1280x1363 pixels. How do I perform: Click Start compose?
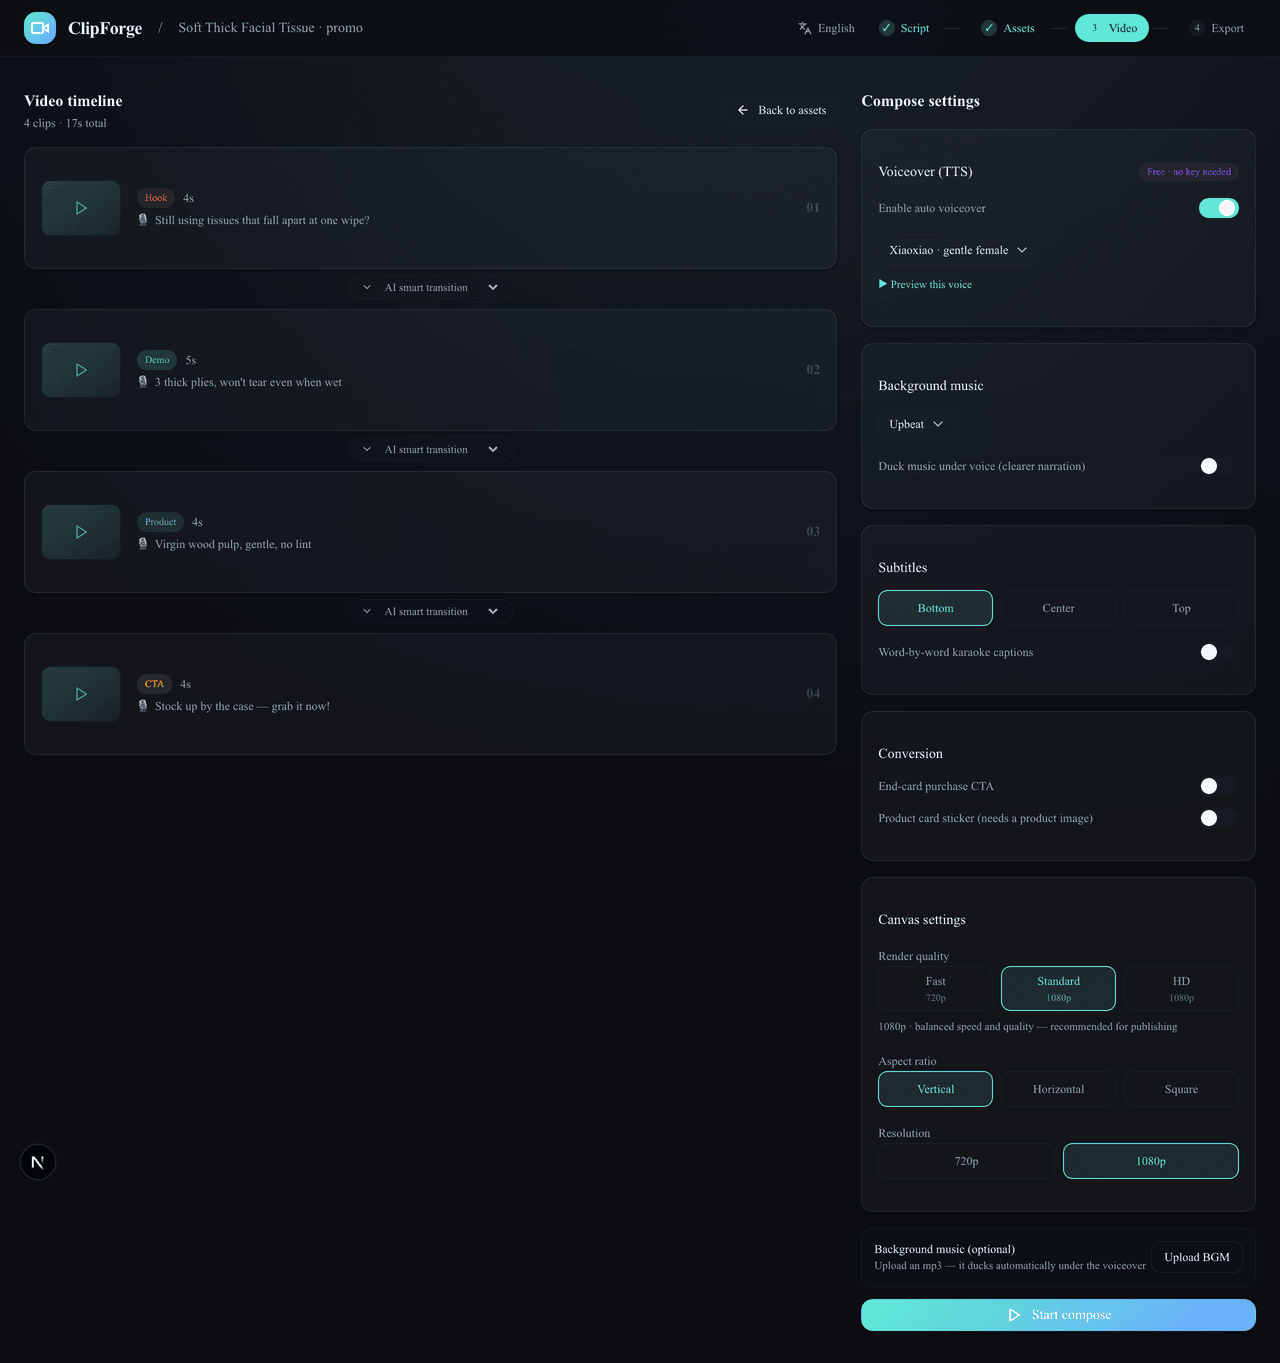tap(1058, 1315)
